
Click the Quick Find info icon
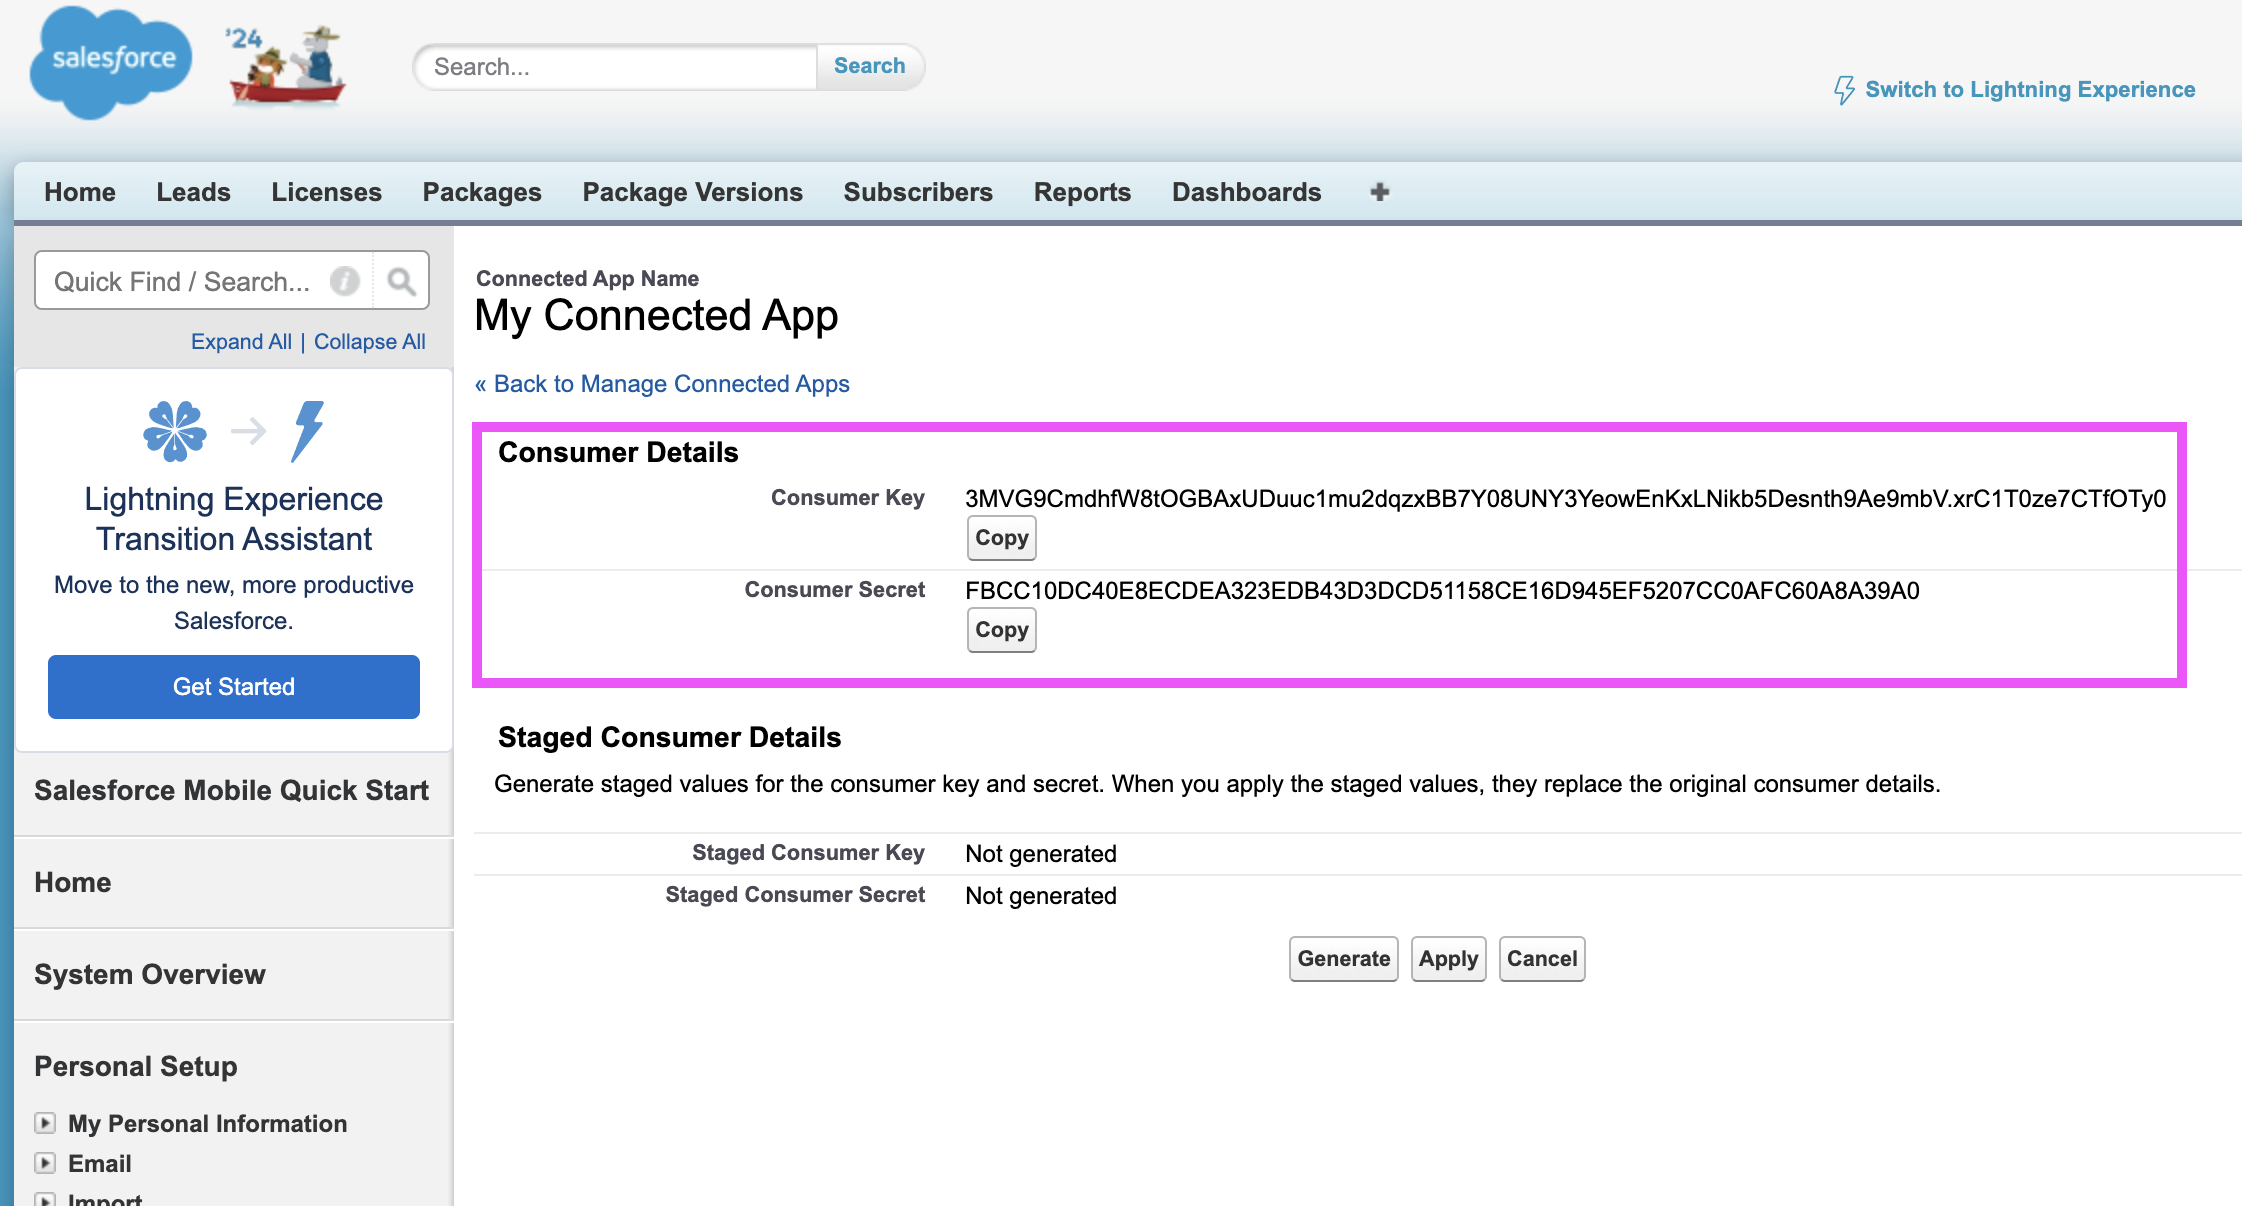(345, 281)
